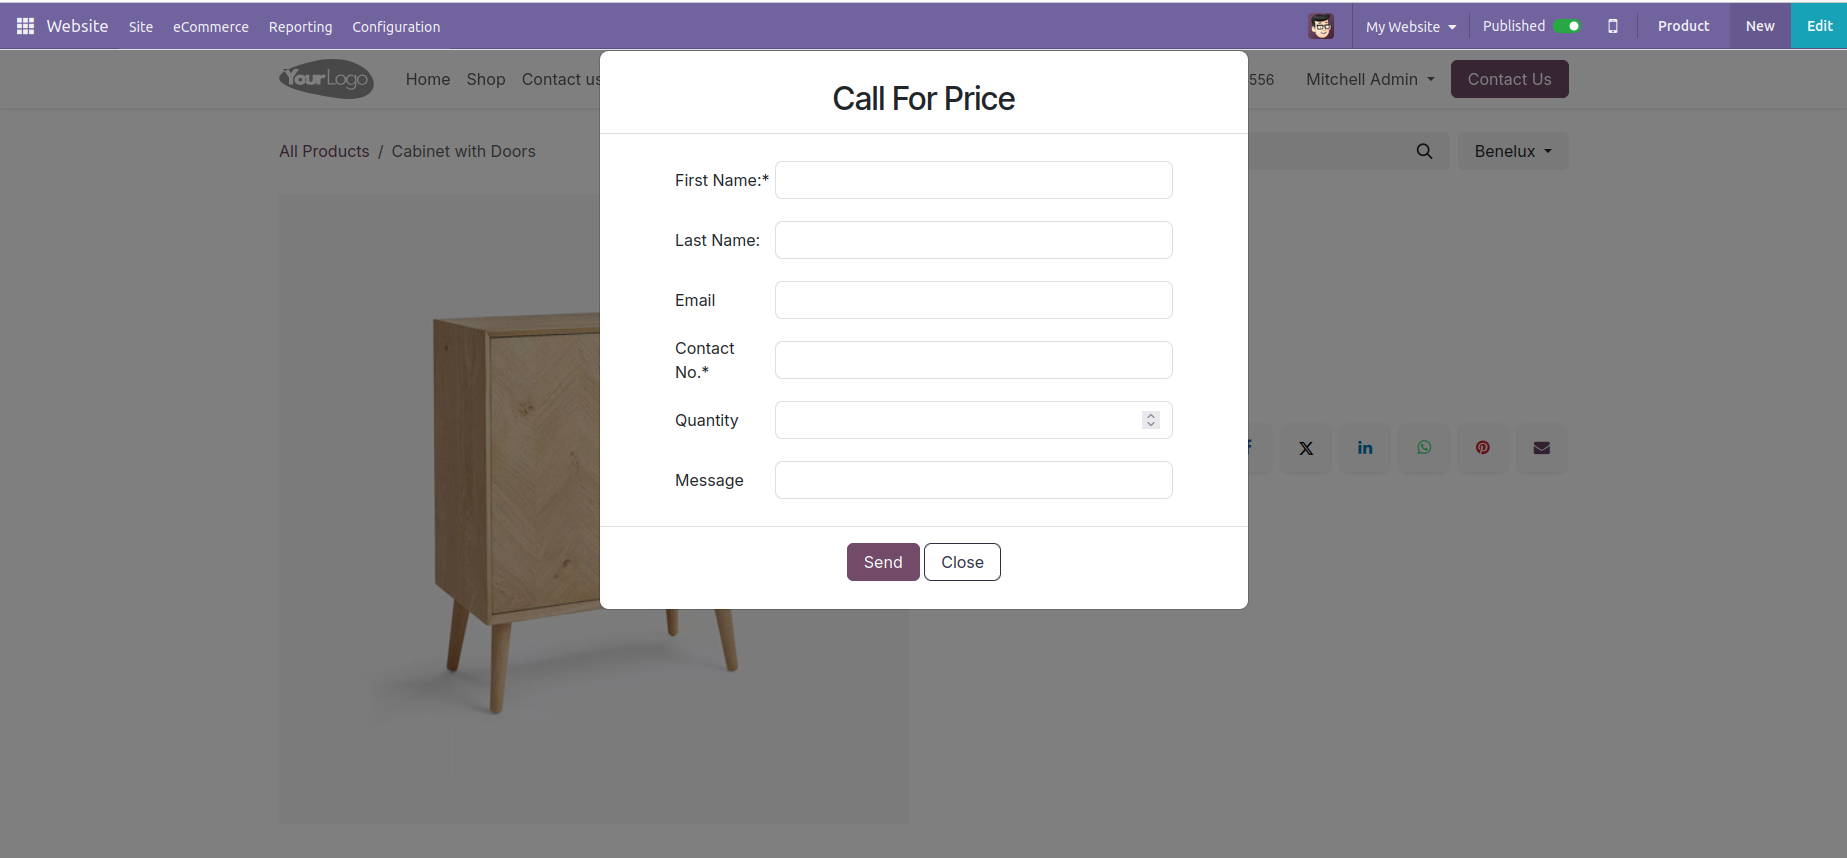Share product via WhatsApp
Image resolution: width=1847 pixels, height=858 pixels.
pos(1424,448)
